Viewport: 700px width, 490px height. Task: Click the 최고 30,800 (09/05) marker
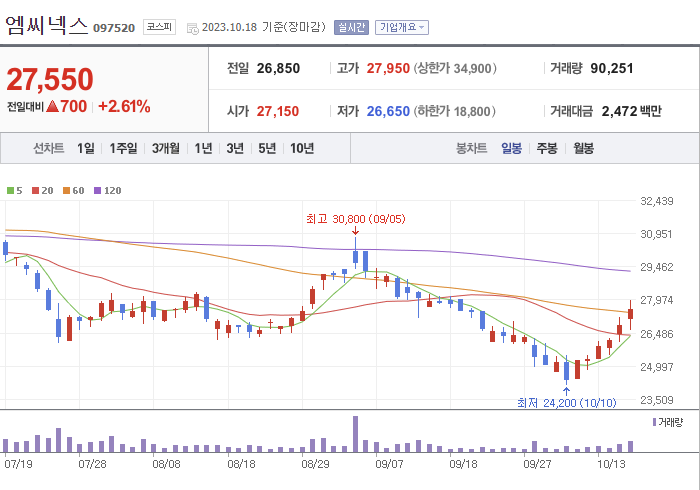355,219
